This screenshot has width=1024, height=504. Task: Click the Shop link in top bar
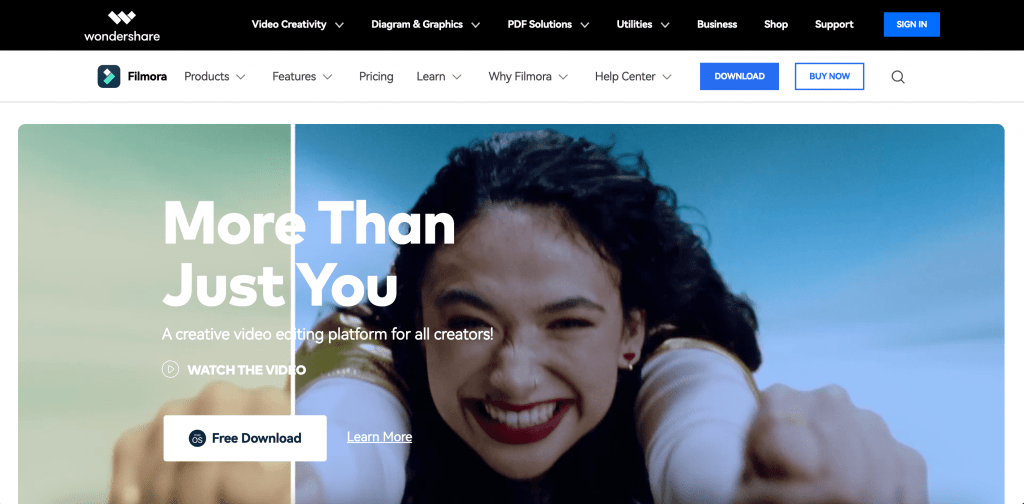pyautogui.click(x=776, y=24)
